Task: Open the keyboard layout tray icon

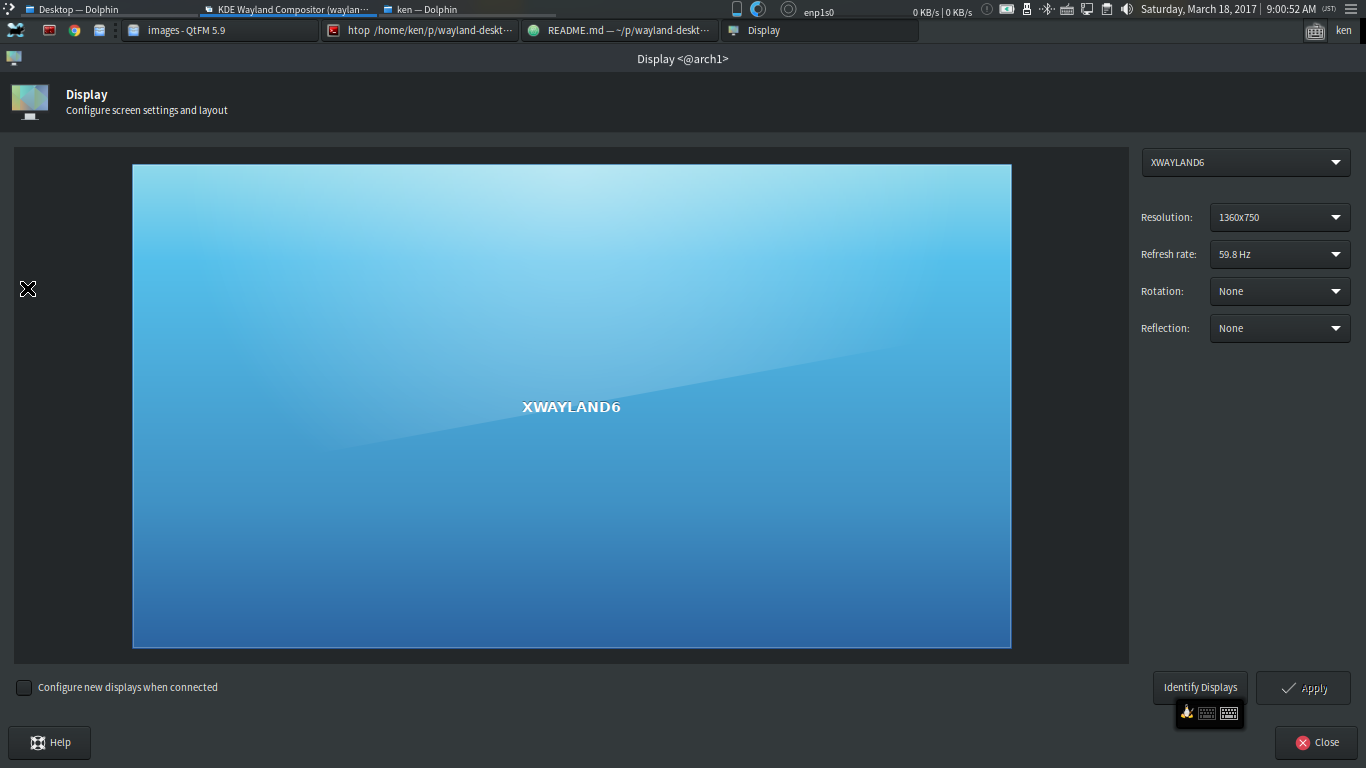Action: point(1066,9)
